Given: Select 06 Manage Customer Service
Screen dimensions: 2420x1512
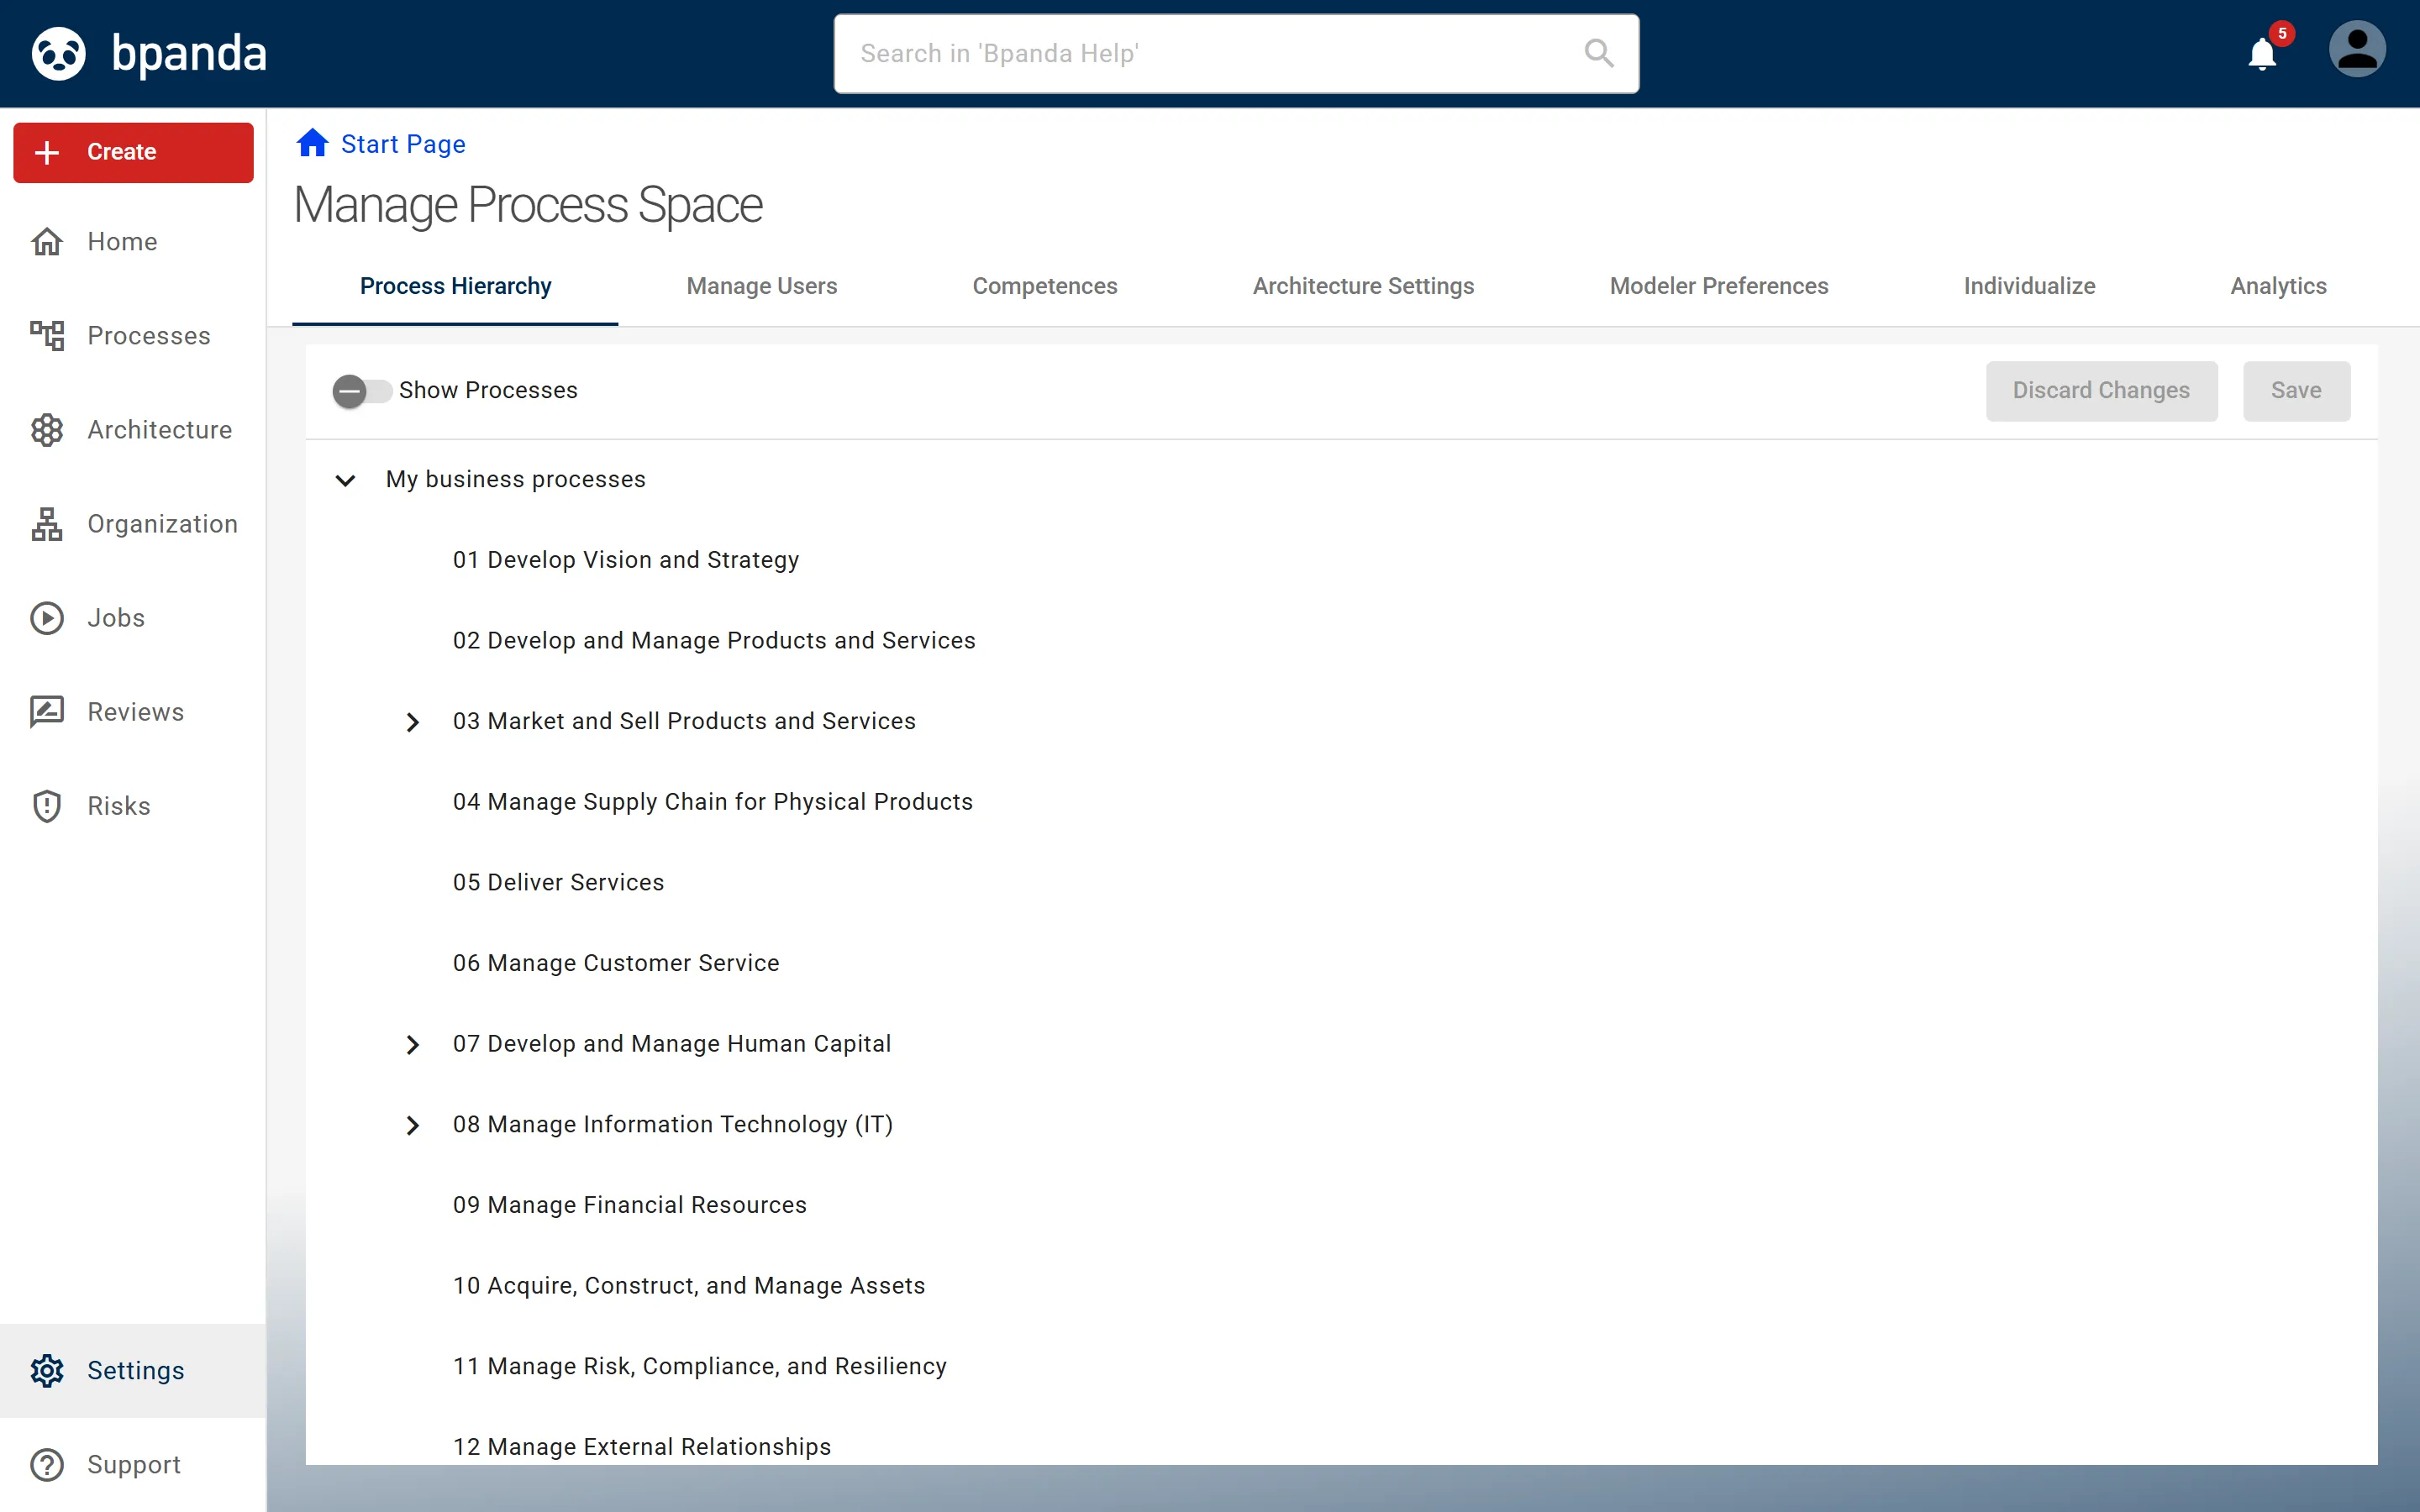Looking at the screenshot, I should [616, 963].
